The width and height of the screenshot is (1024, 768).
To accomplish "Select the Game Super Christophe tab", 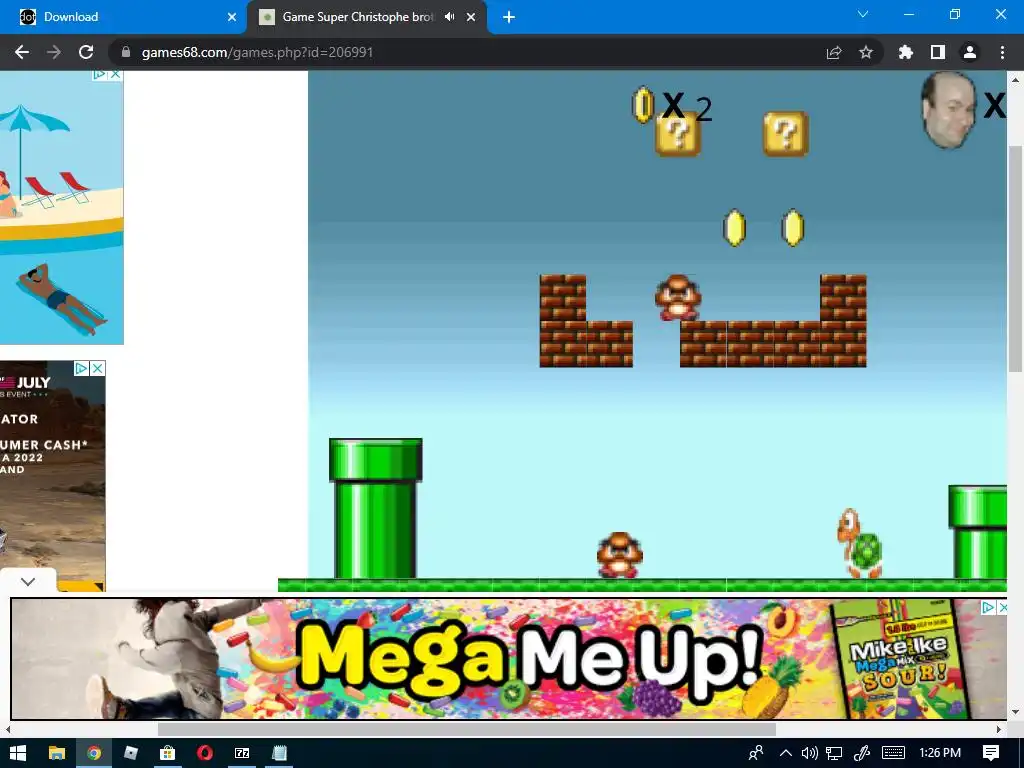I will (x=358, y=17).
